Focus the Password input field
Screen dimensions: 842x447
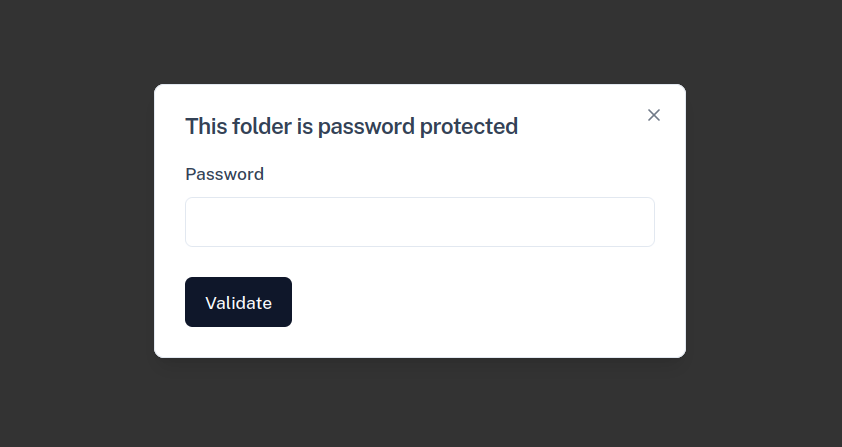(419, 222)
